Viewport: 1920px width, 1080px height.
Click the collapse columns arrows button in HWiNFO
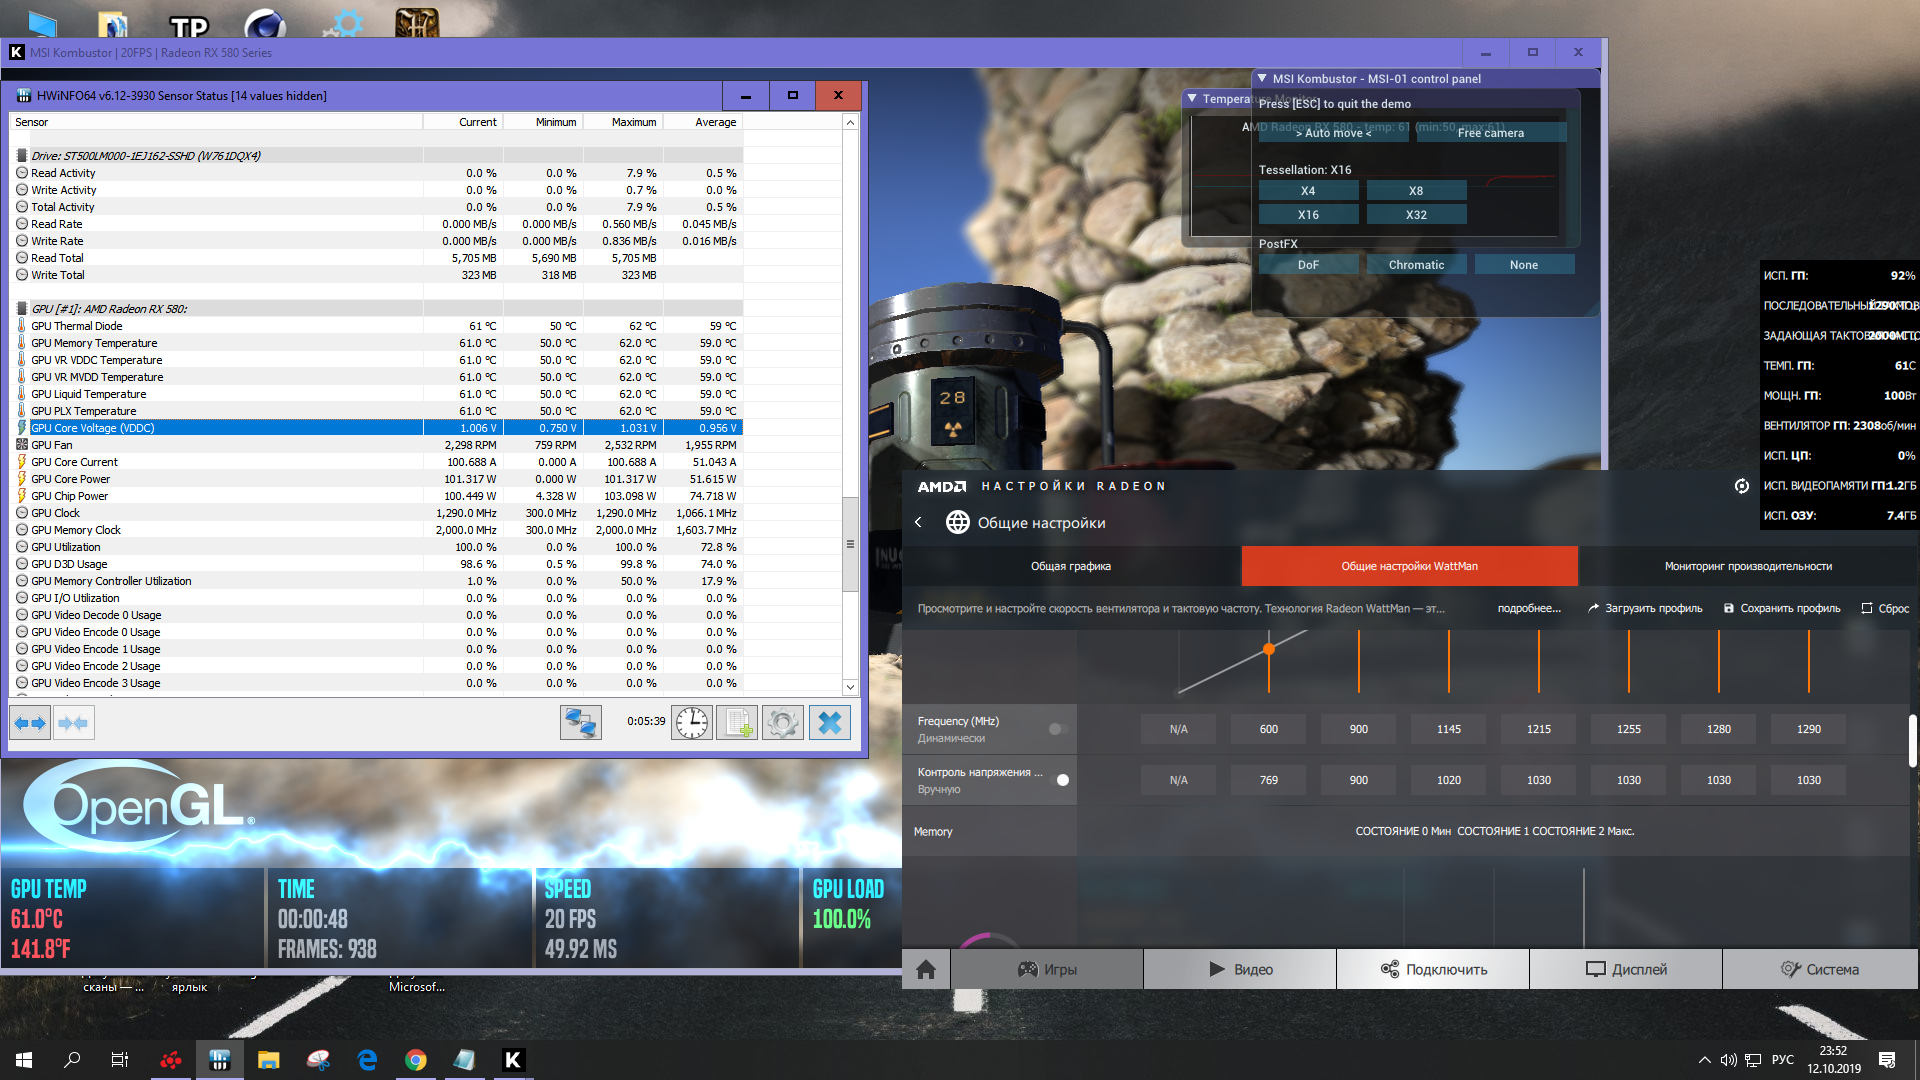pos(73,723)
